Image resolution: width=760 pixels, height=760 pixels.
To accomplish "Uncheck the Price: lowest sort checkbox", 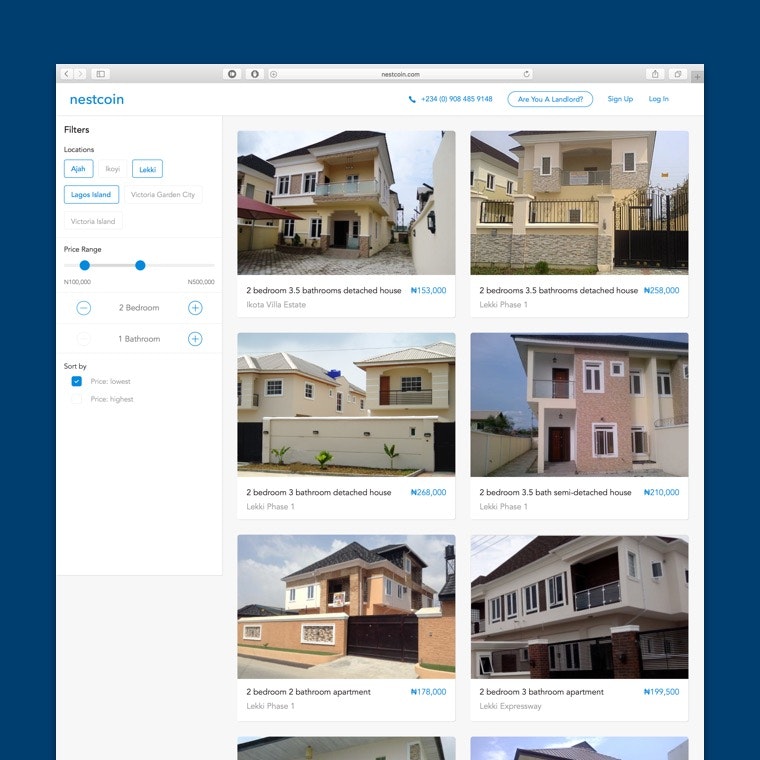I will coord(77,381).
